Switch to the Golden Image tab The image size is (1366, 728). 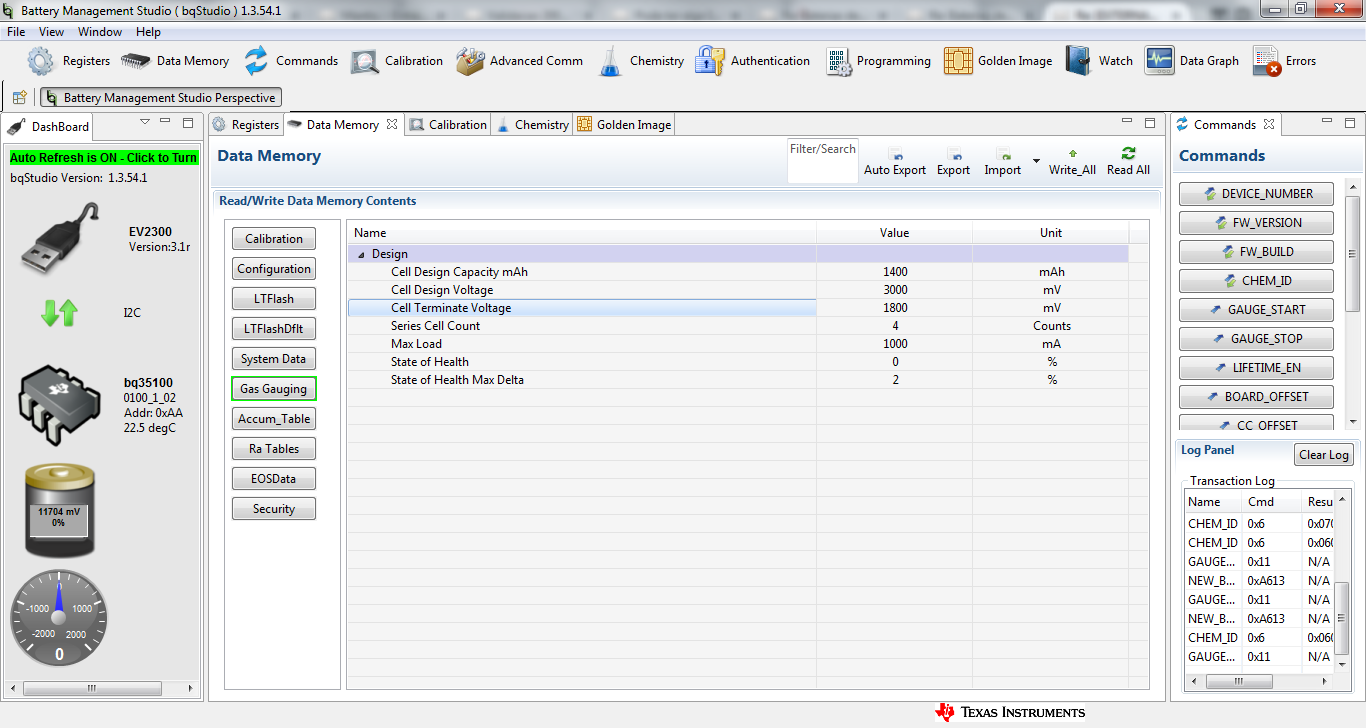[x=624, y=125]
